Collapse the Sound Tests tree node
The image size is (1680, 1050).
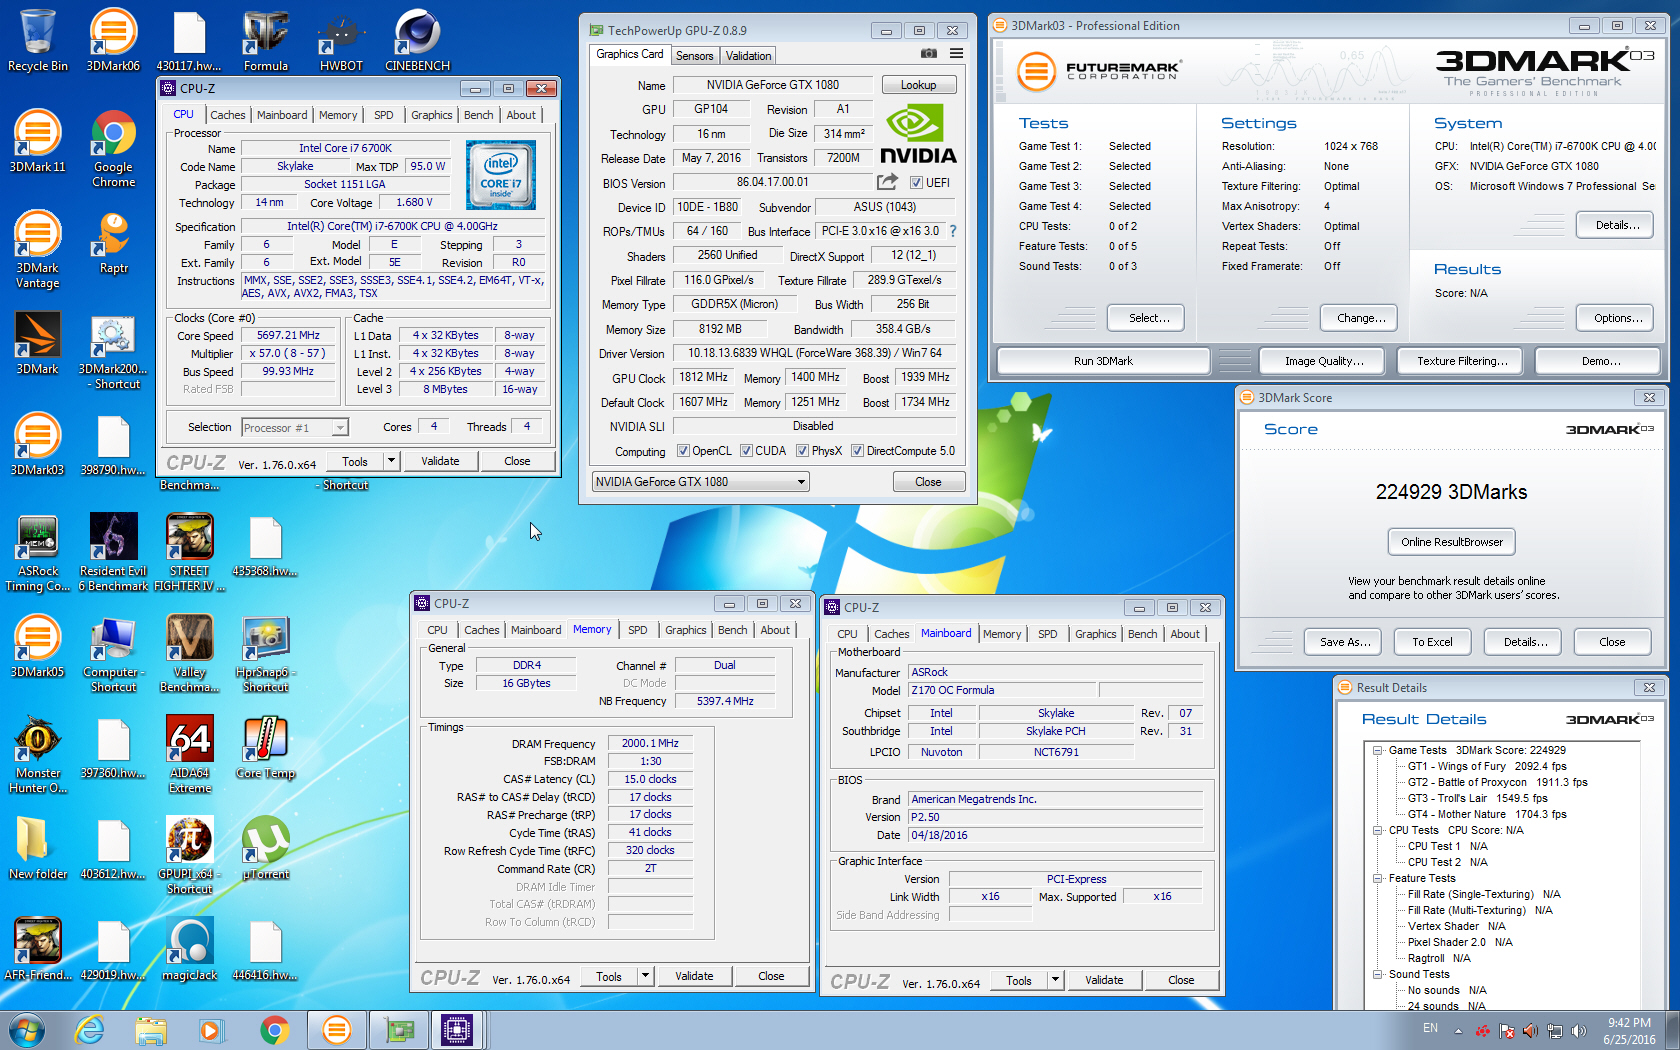point(1377,974)
